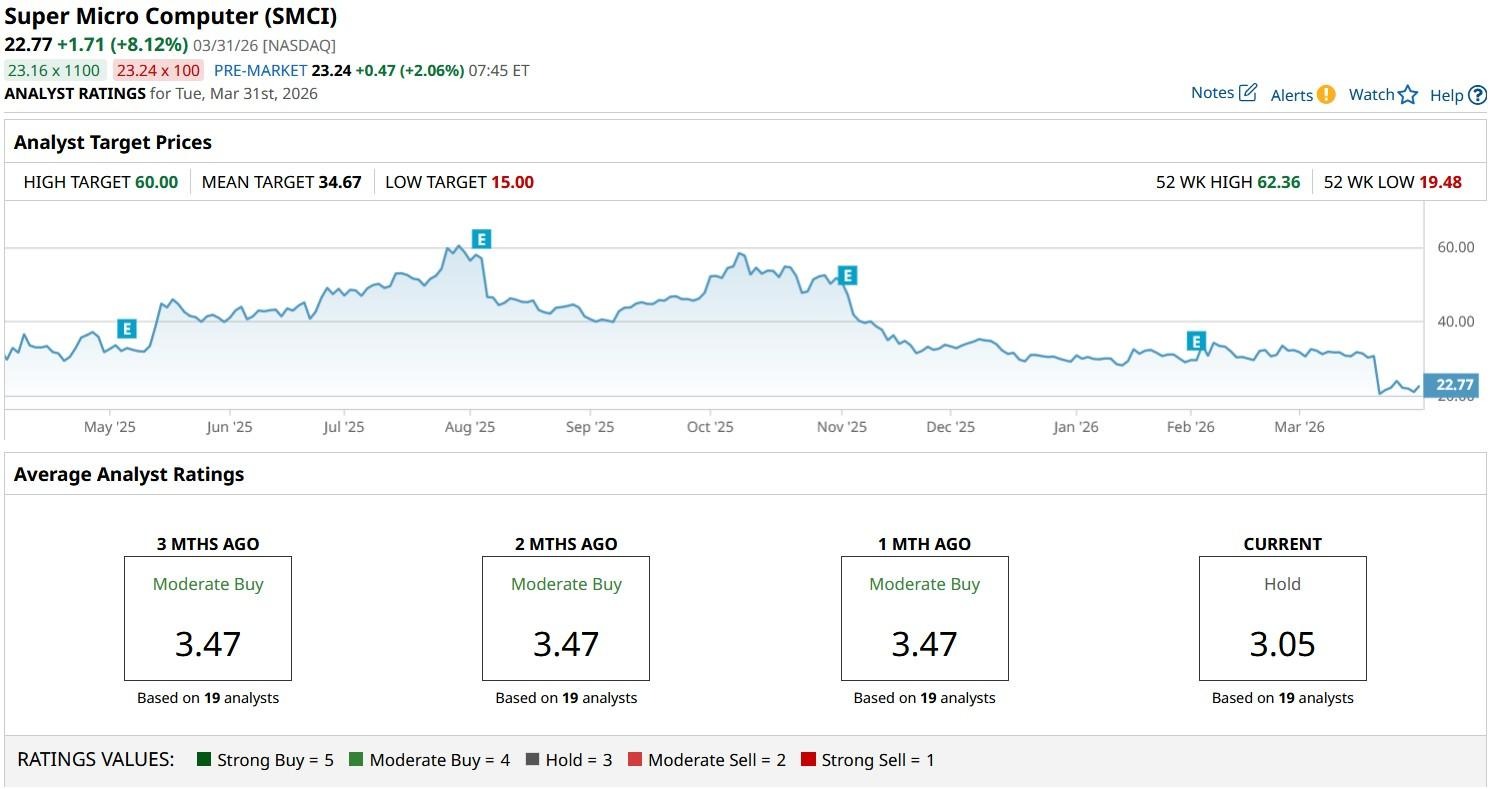Click the earnings marker near Aug '25
This screenshot has width=1494, height=789.
(x=482, y=239)
